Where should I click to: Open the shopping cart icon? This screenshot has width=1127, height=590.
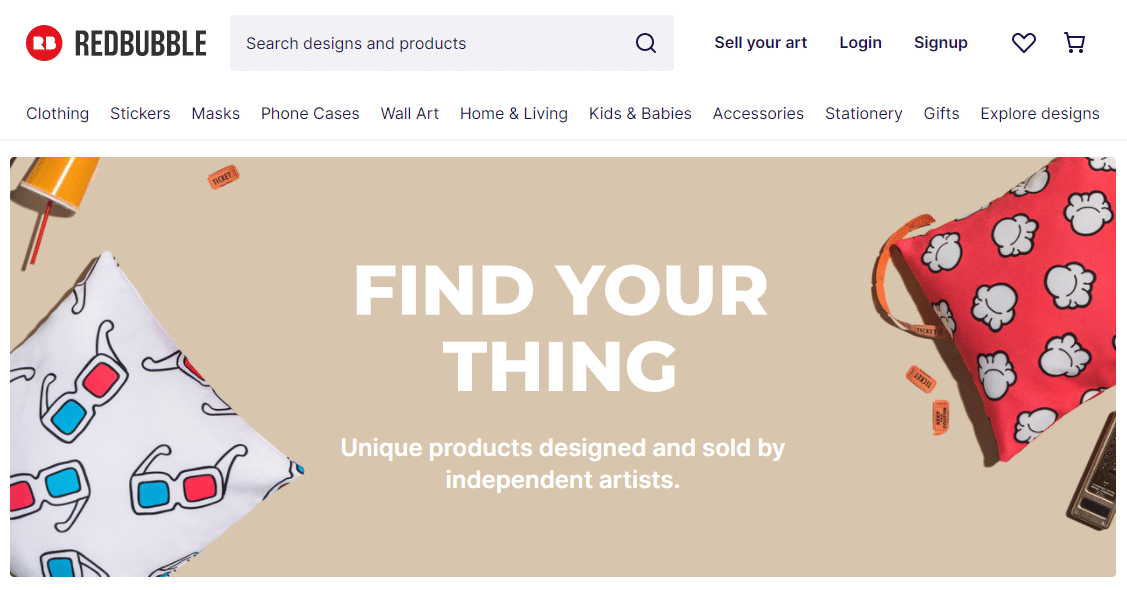coord(1075,43)
